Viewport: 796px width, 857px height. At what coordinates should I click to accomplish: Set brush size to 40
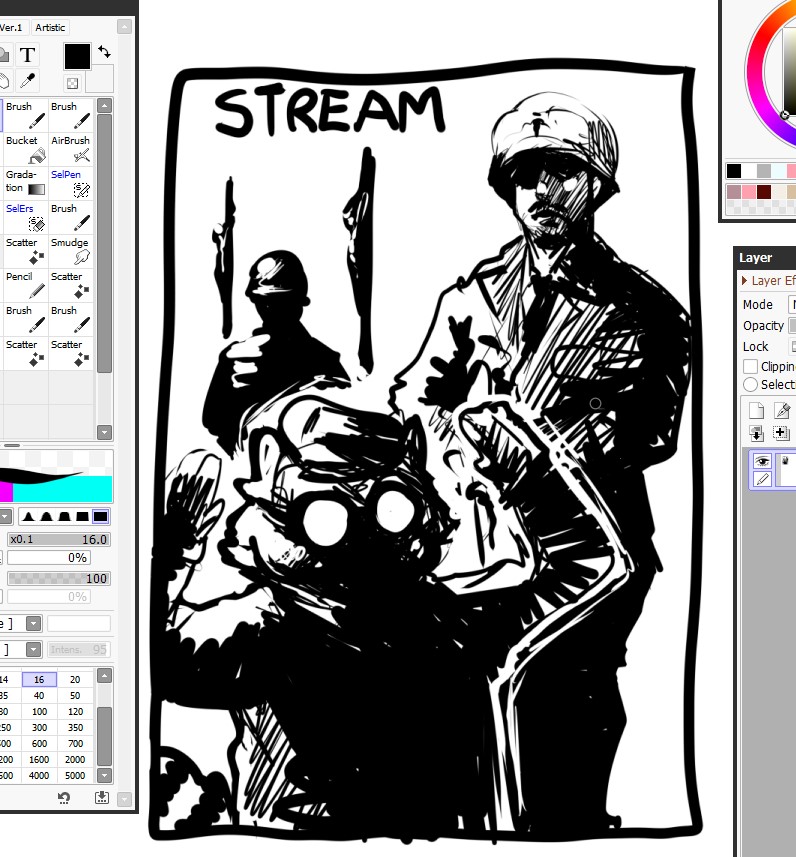[x=39, y=695]
